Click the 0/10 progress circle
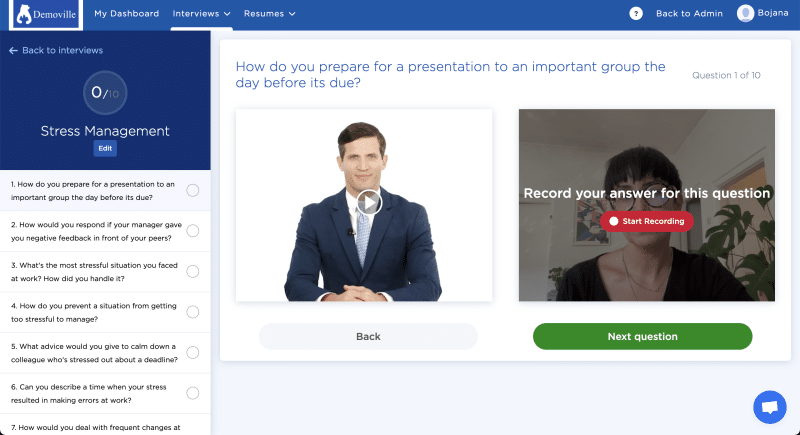 pyautogui.click(x=105, y=93)
